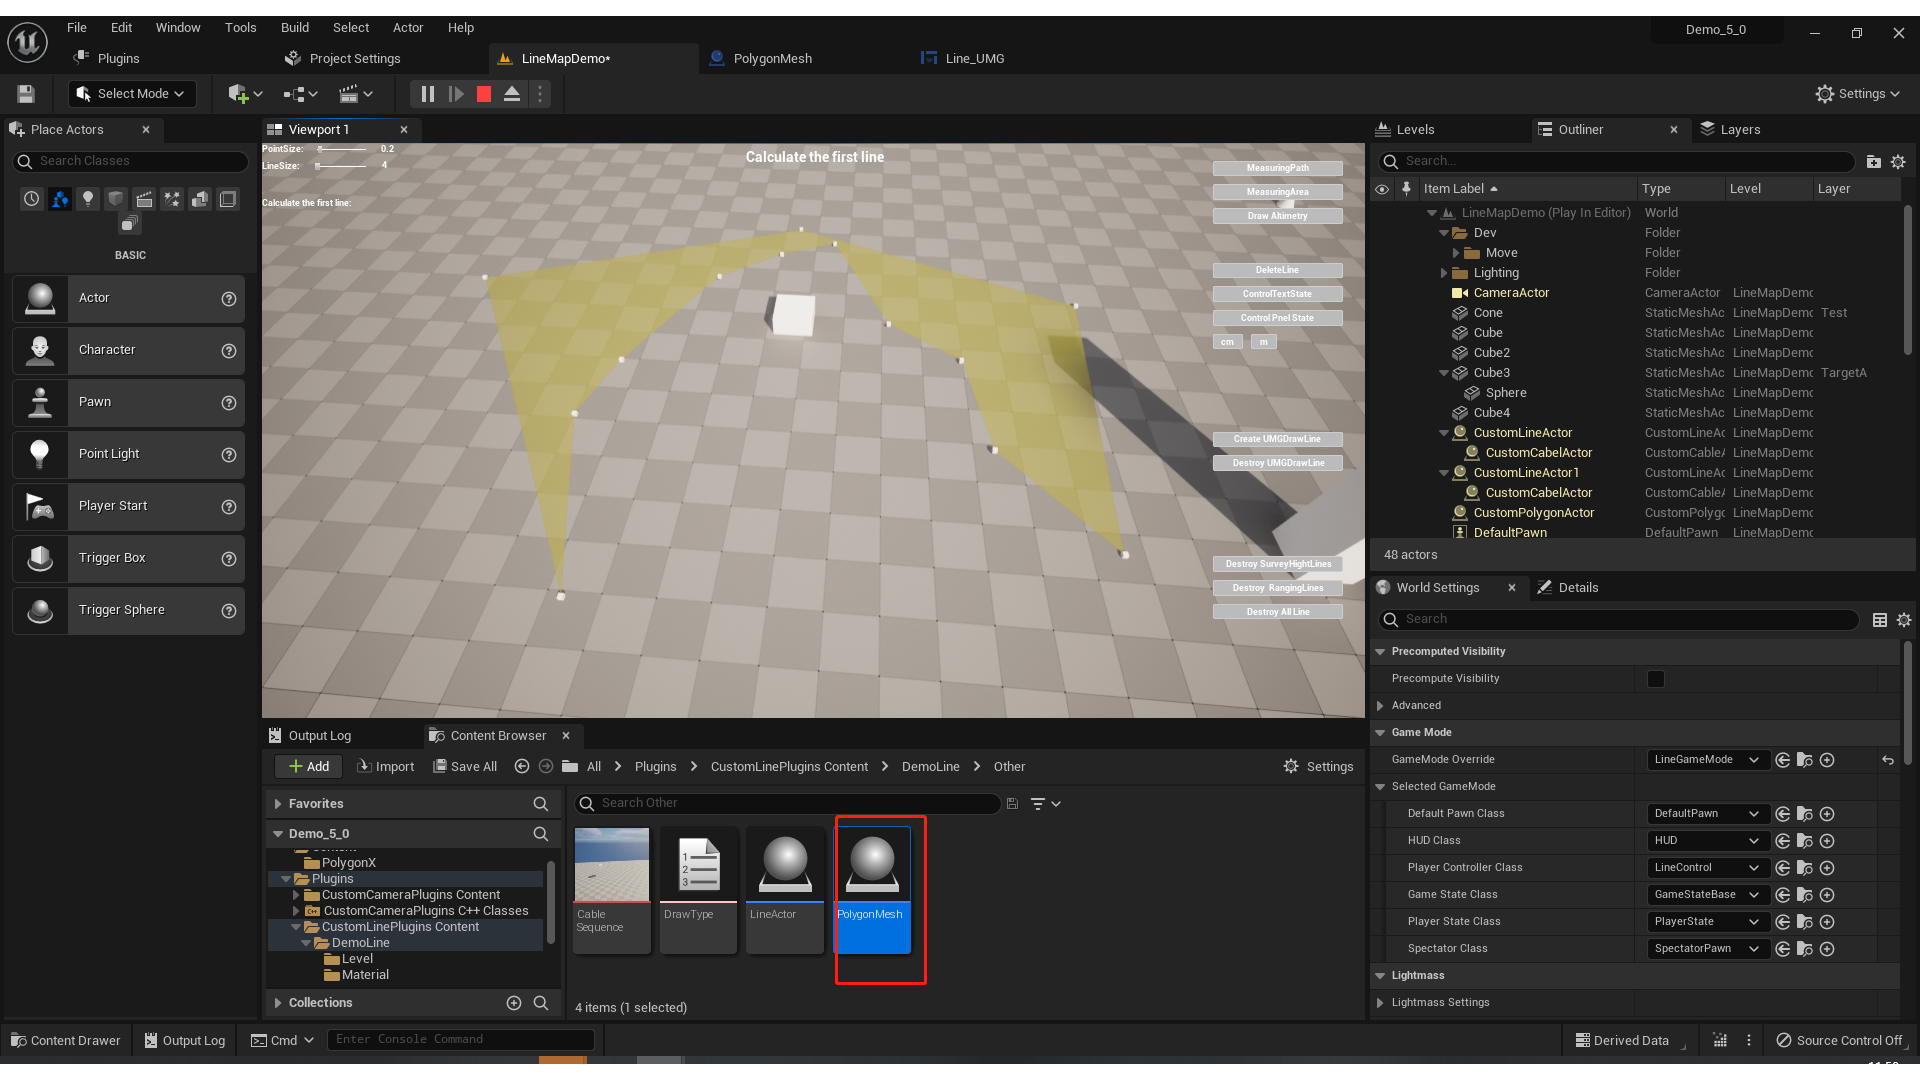This screenshot has height=1080, width=1920.
Task: Click the DeleteLine button in the viewport
Action: click(x=1277, y=270)
